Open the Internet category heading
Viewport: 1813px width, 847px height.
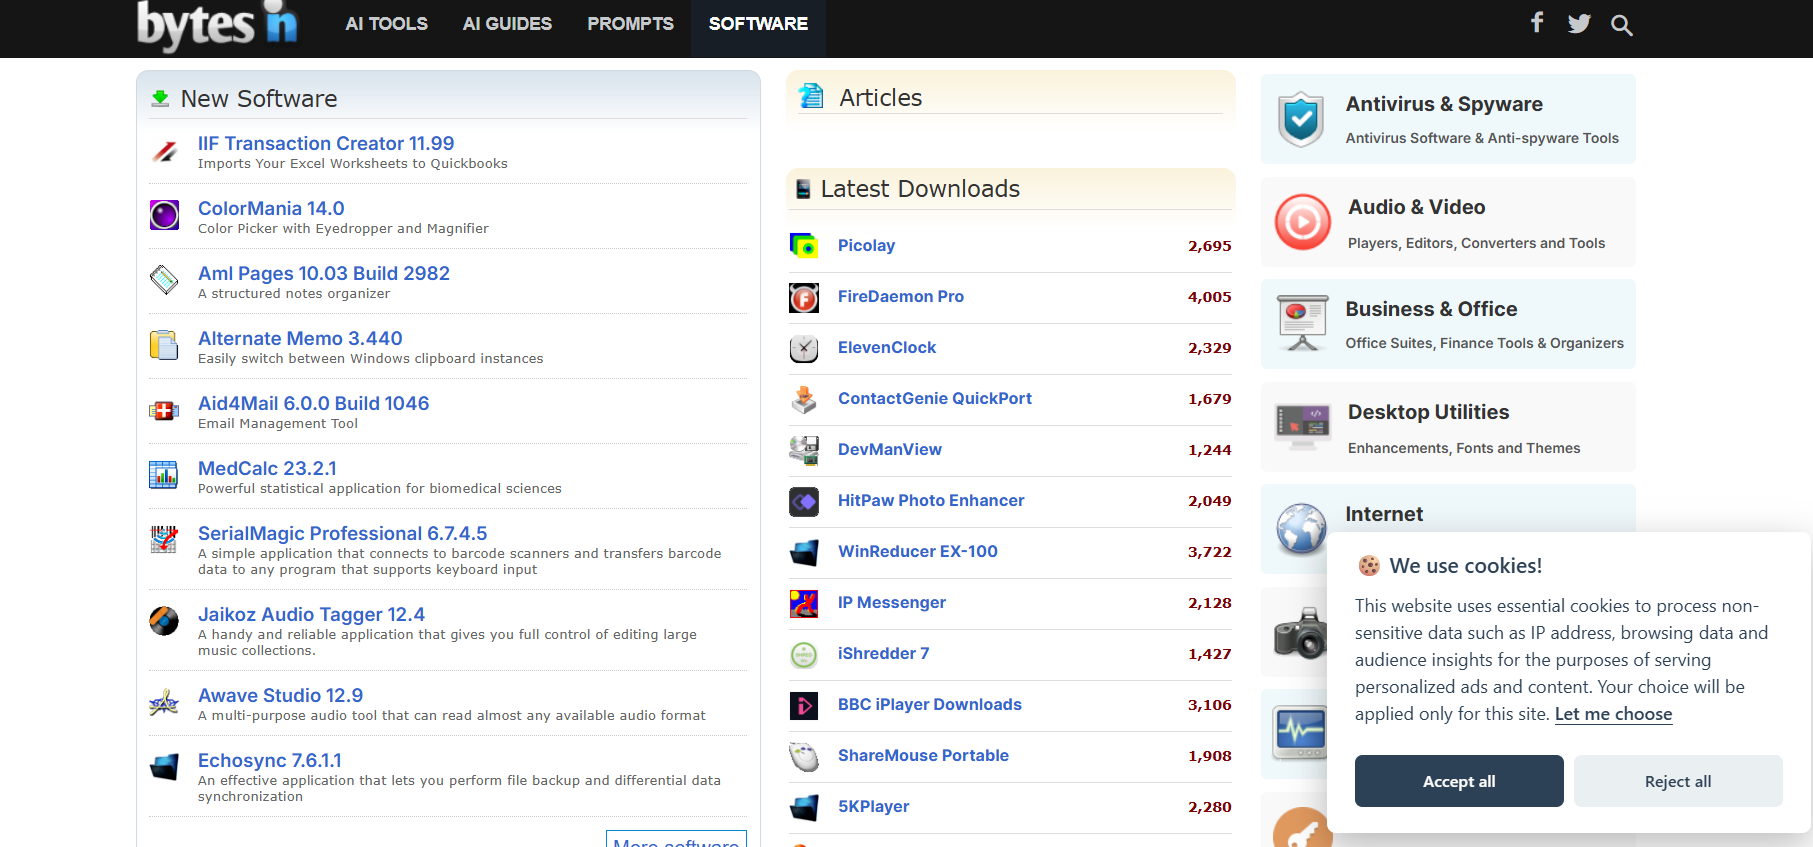(1383, 514)
